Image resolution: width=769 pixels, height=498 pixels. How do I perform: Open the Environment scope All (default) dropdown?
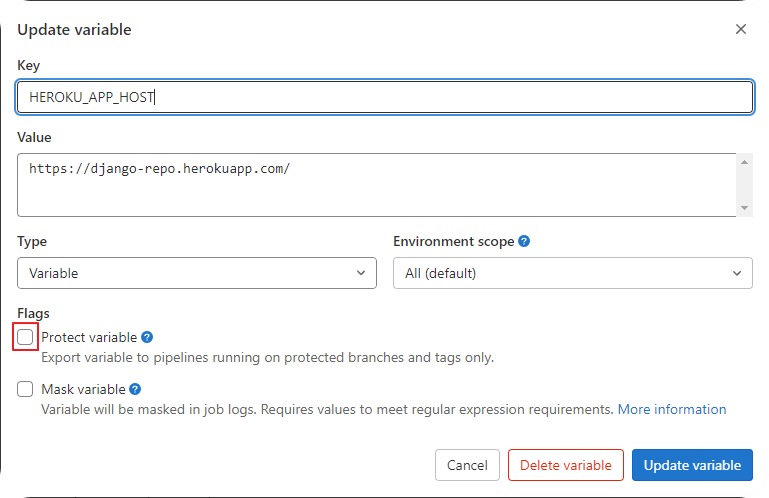click(572, 273)
